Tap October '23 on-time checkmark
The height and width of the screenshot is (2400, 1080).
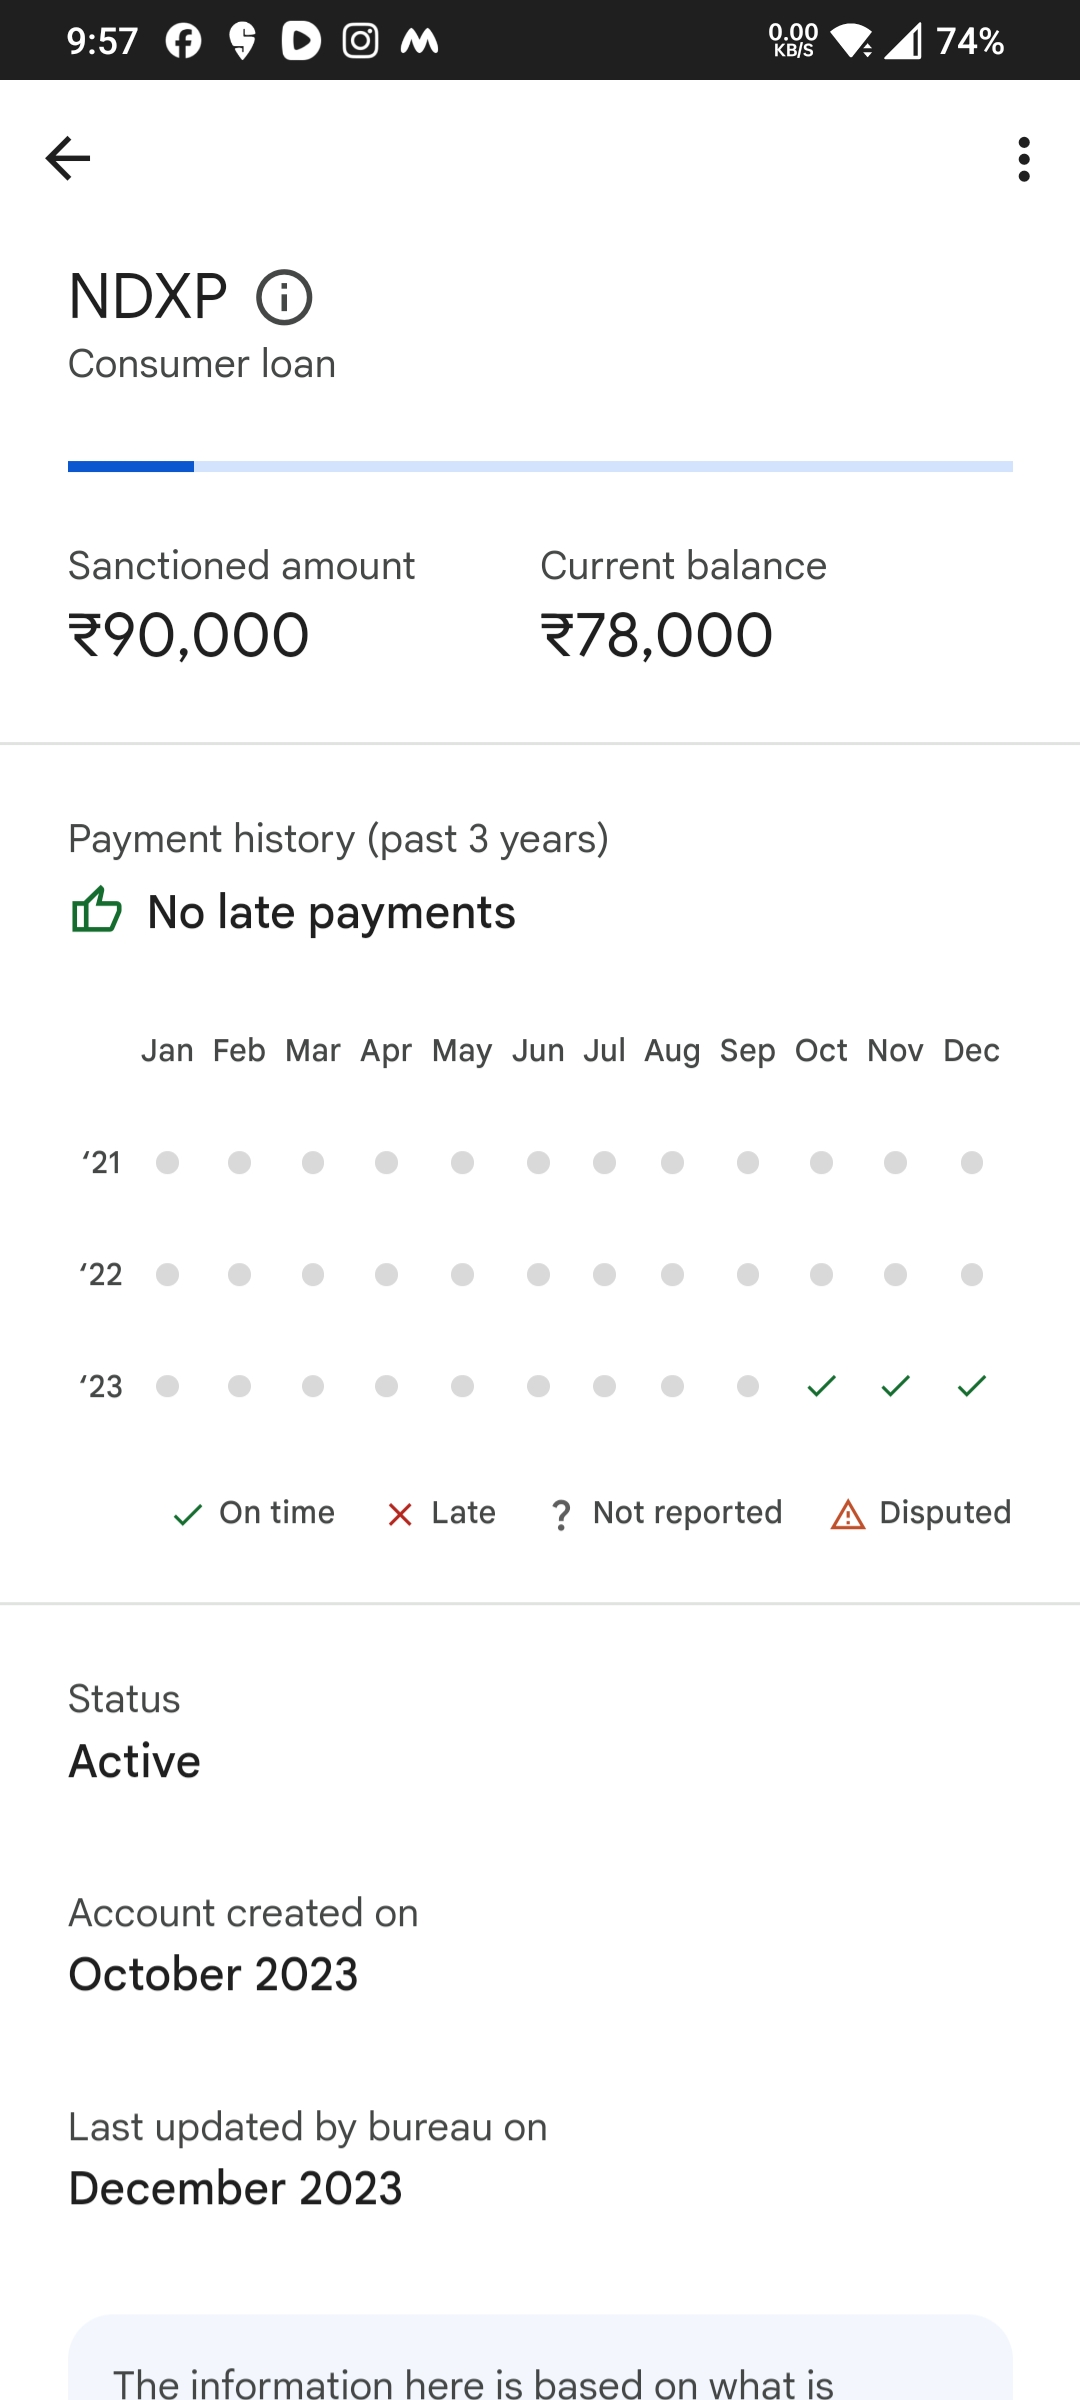(821, 1386)
